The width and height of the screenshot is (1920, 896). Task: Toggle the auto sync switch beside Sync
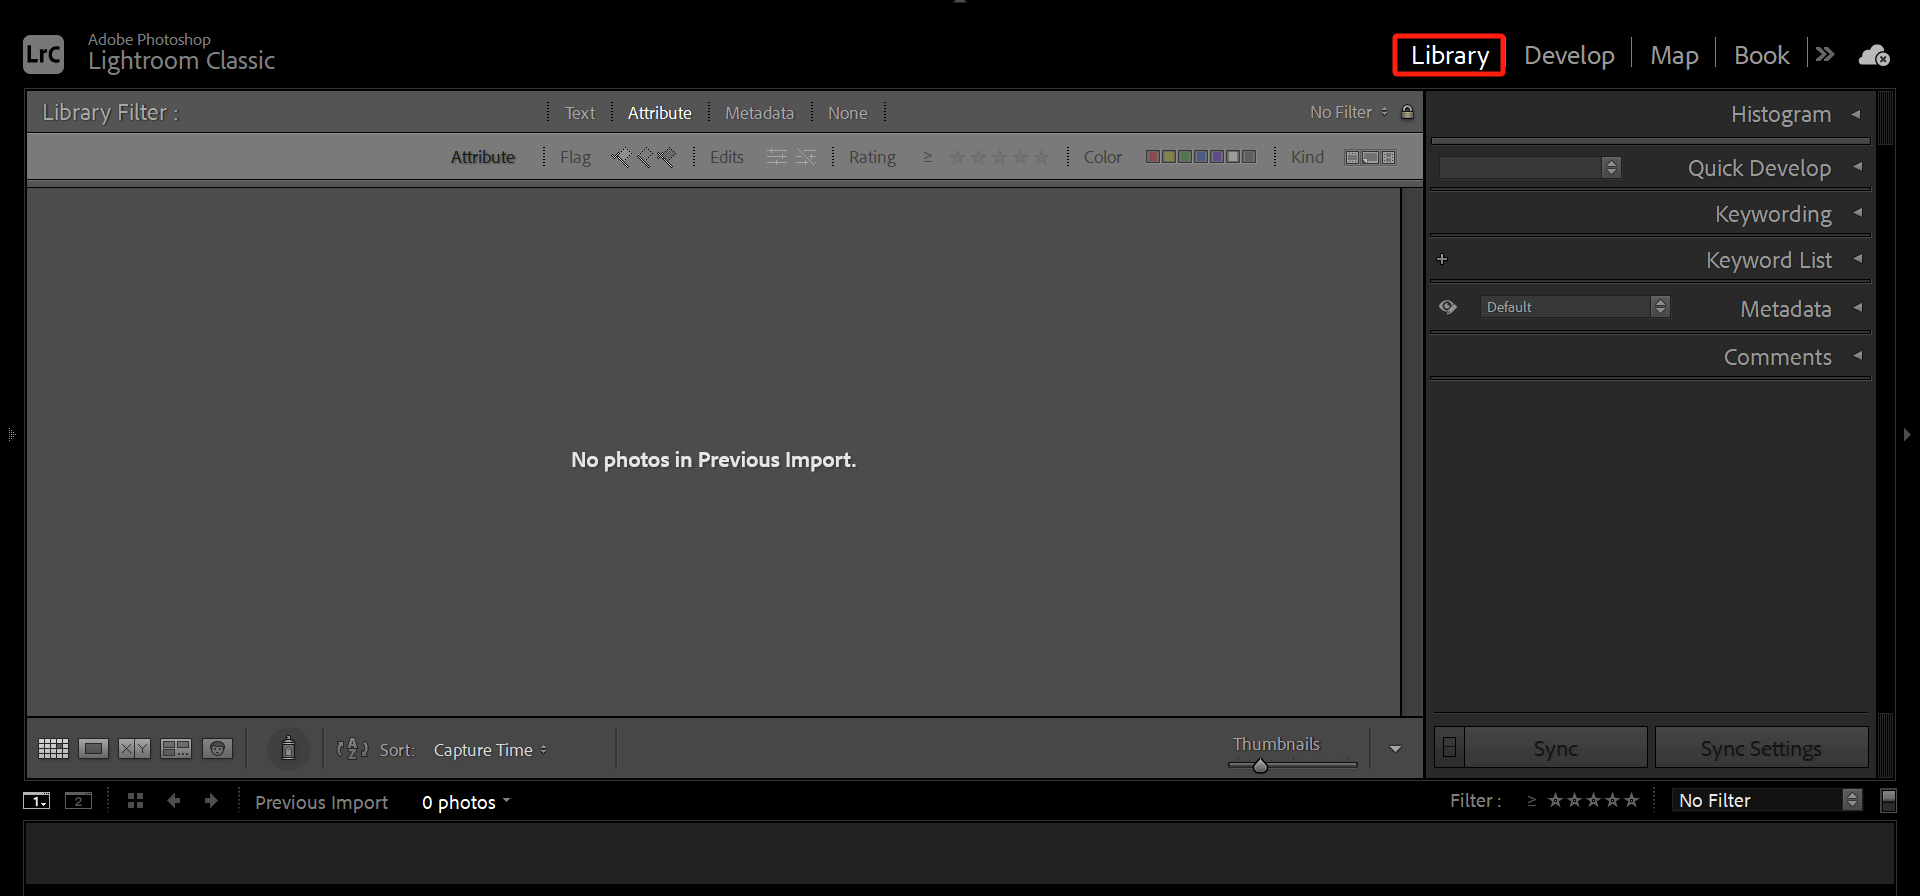click(1449, 747)
